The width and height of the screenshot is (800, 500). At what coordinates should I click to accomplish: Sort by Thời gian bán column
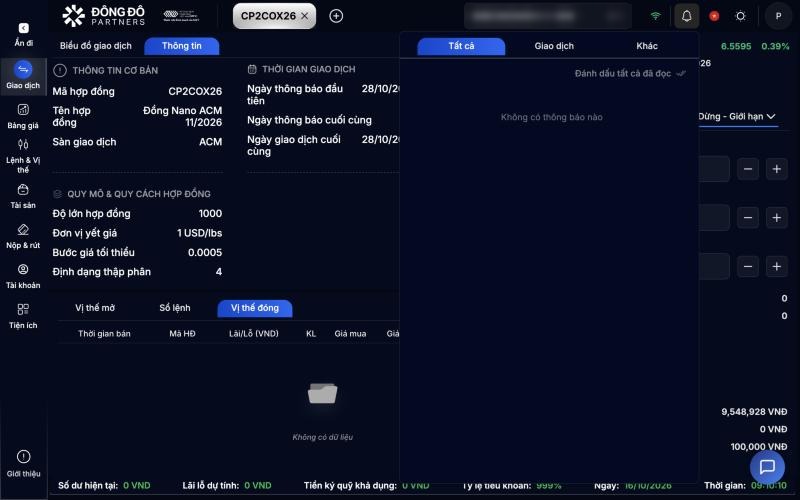(x=104, y=334)
